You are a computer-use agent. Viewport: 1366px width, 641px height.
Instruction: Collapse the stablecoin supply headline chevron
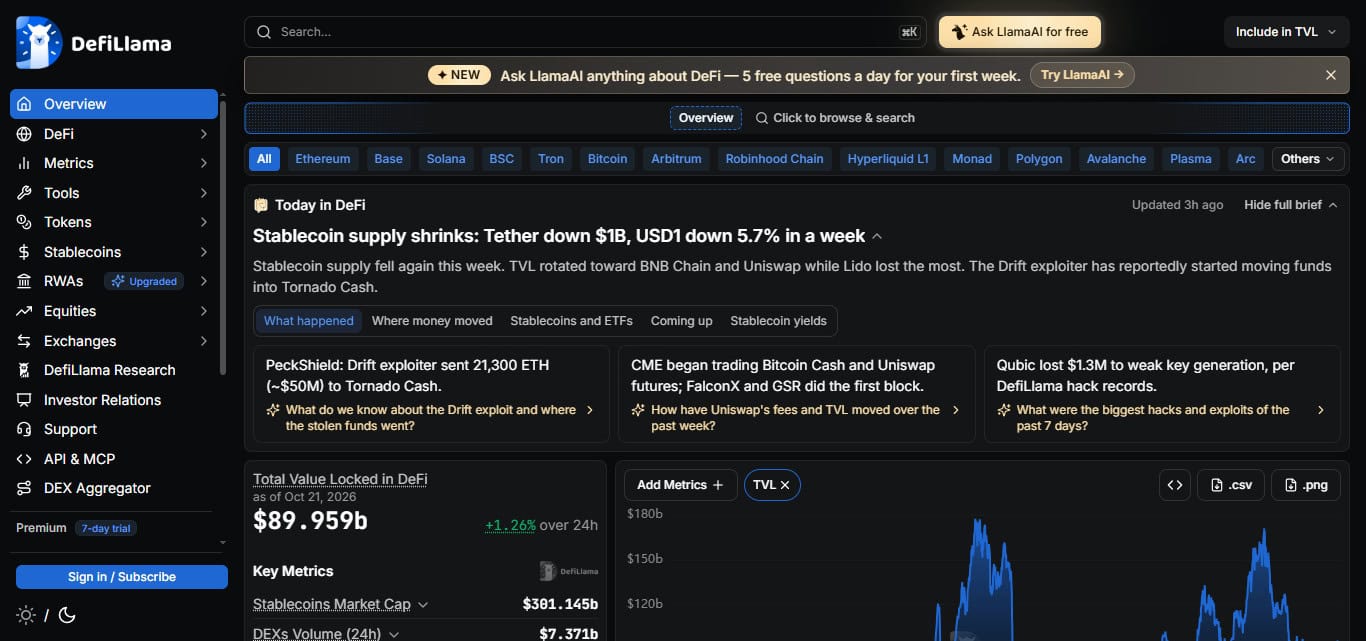877,236
